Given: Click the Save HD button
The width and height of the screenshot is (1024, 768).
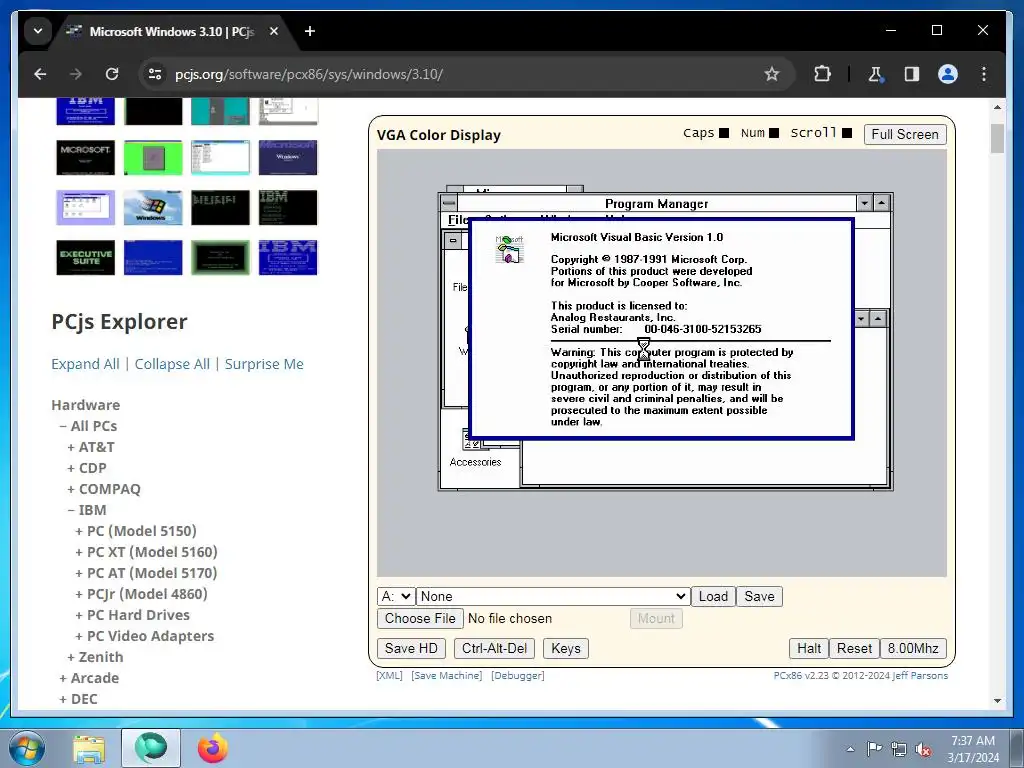Looking at the screenshot, I should tap(411, 648).
